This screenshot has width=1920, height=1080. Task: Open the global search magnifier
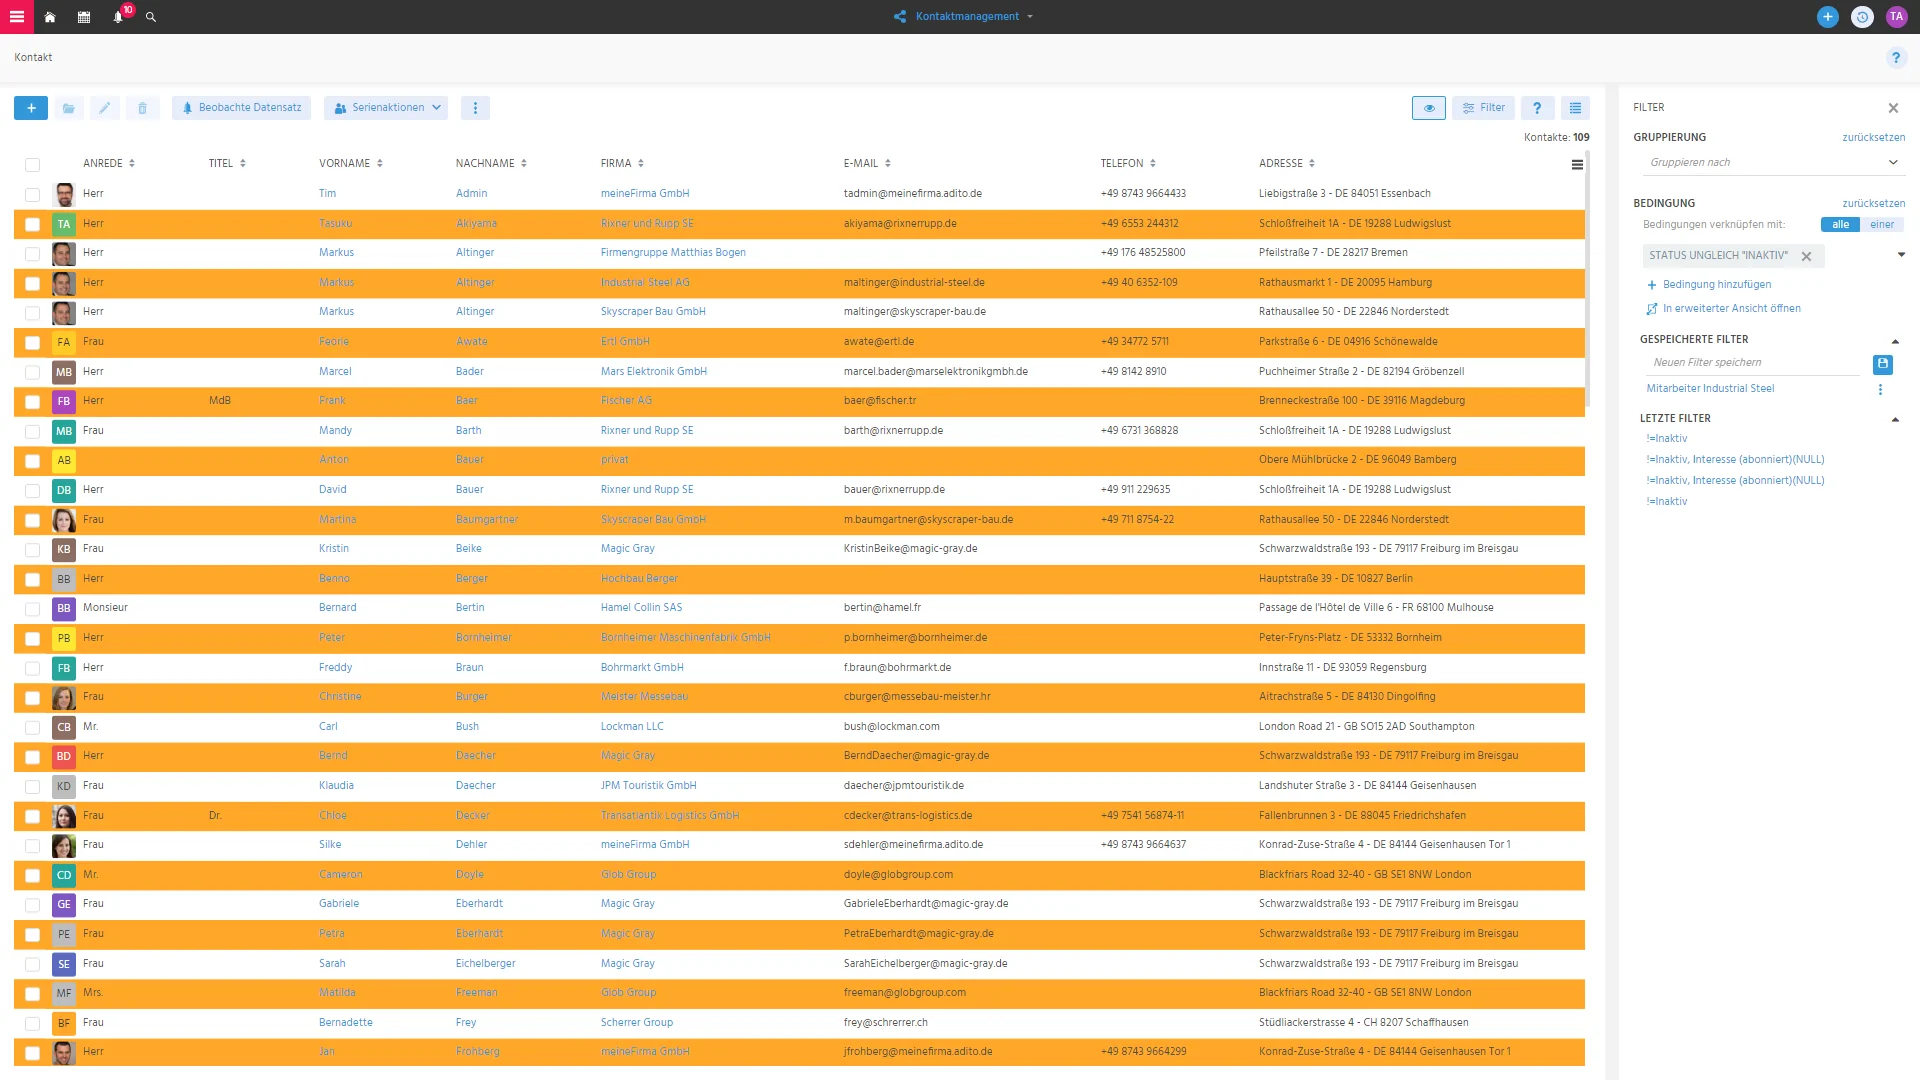(x=151, y=17)
